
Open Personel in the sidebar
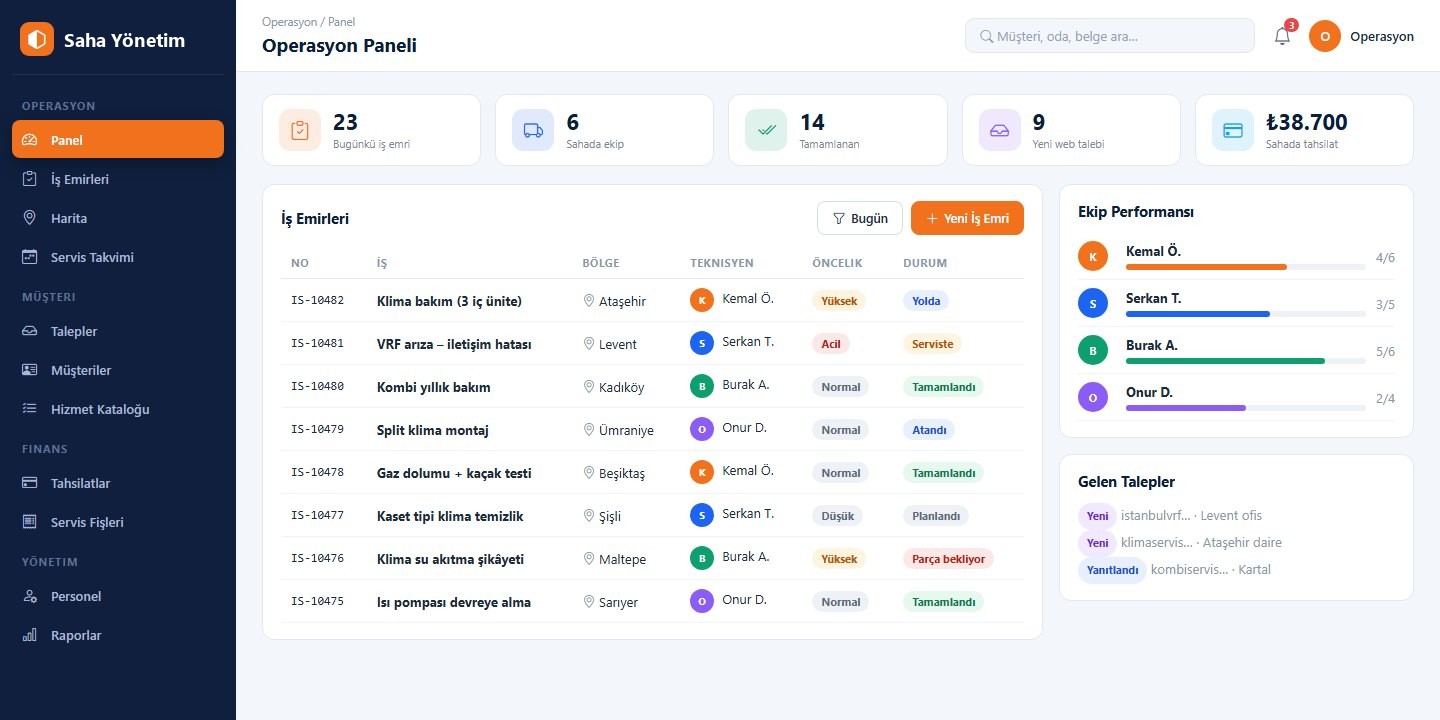click(x=118, y=596)
